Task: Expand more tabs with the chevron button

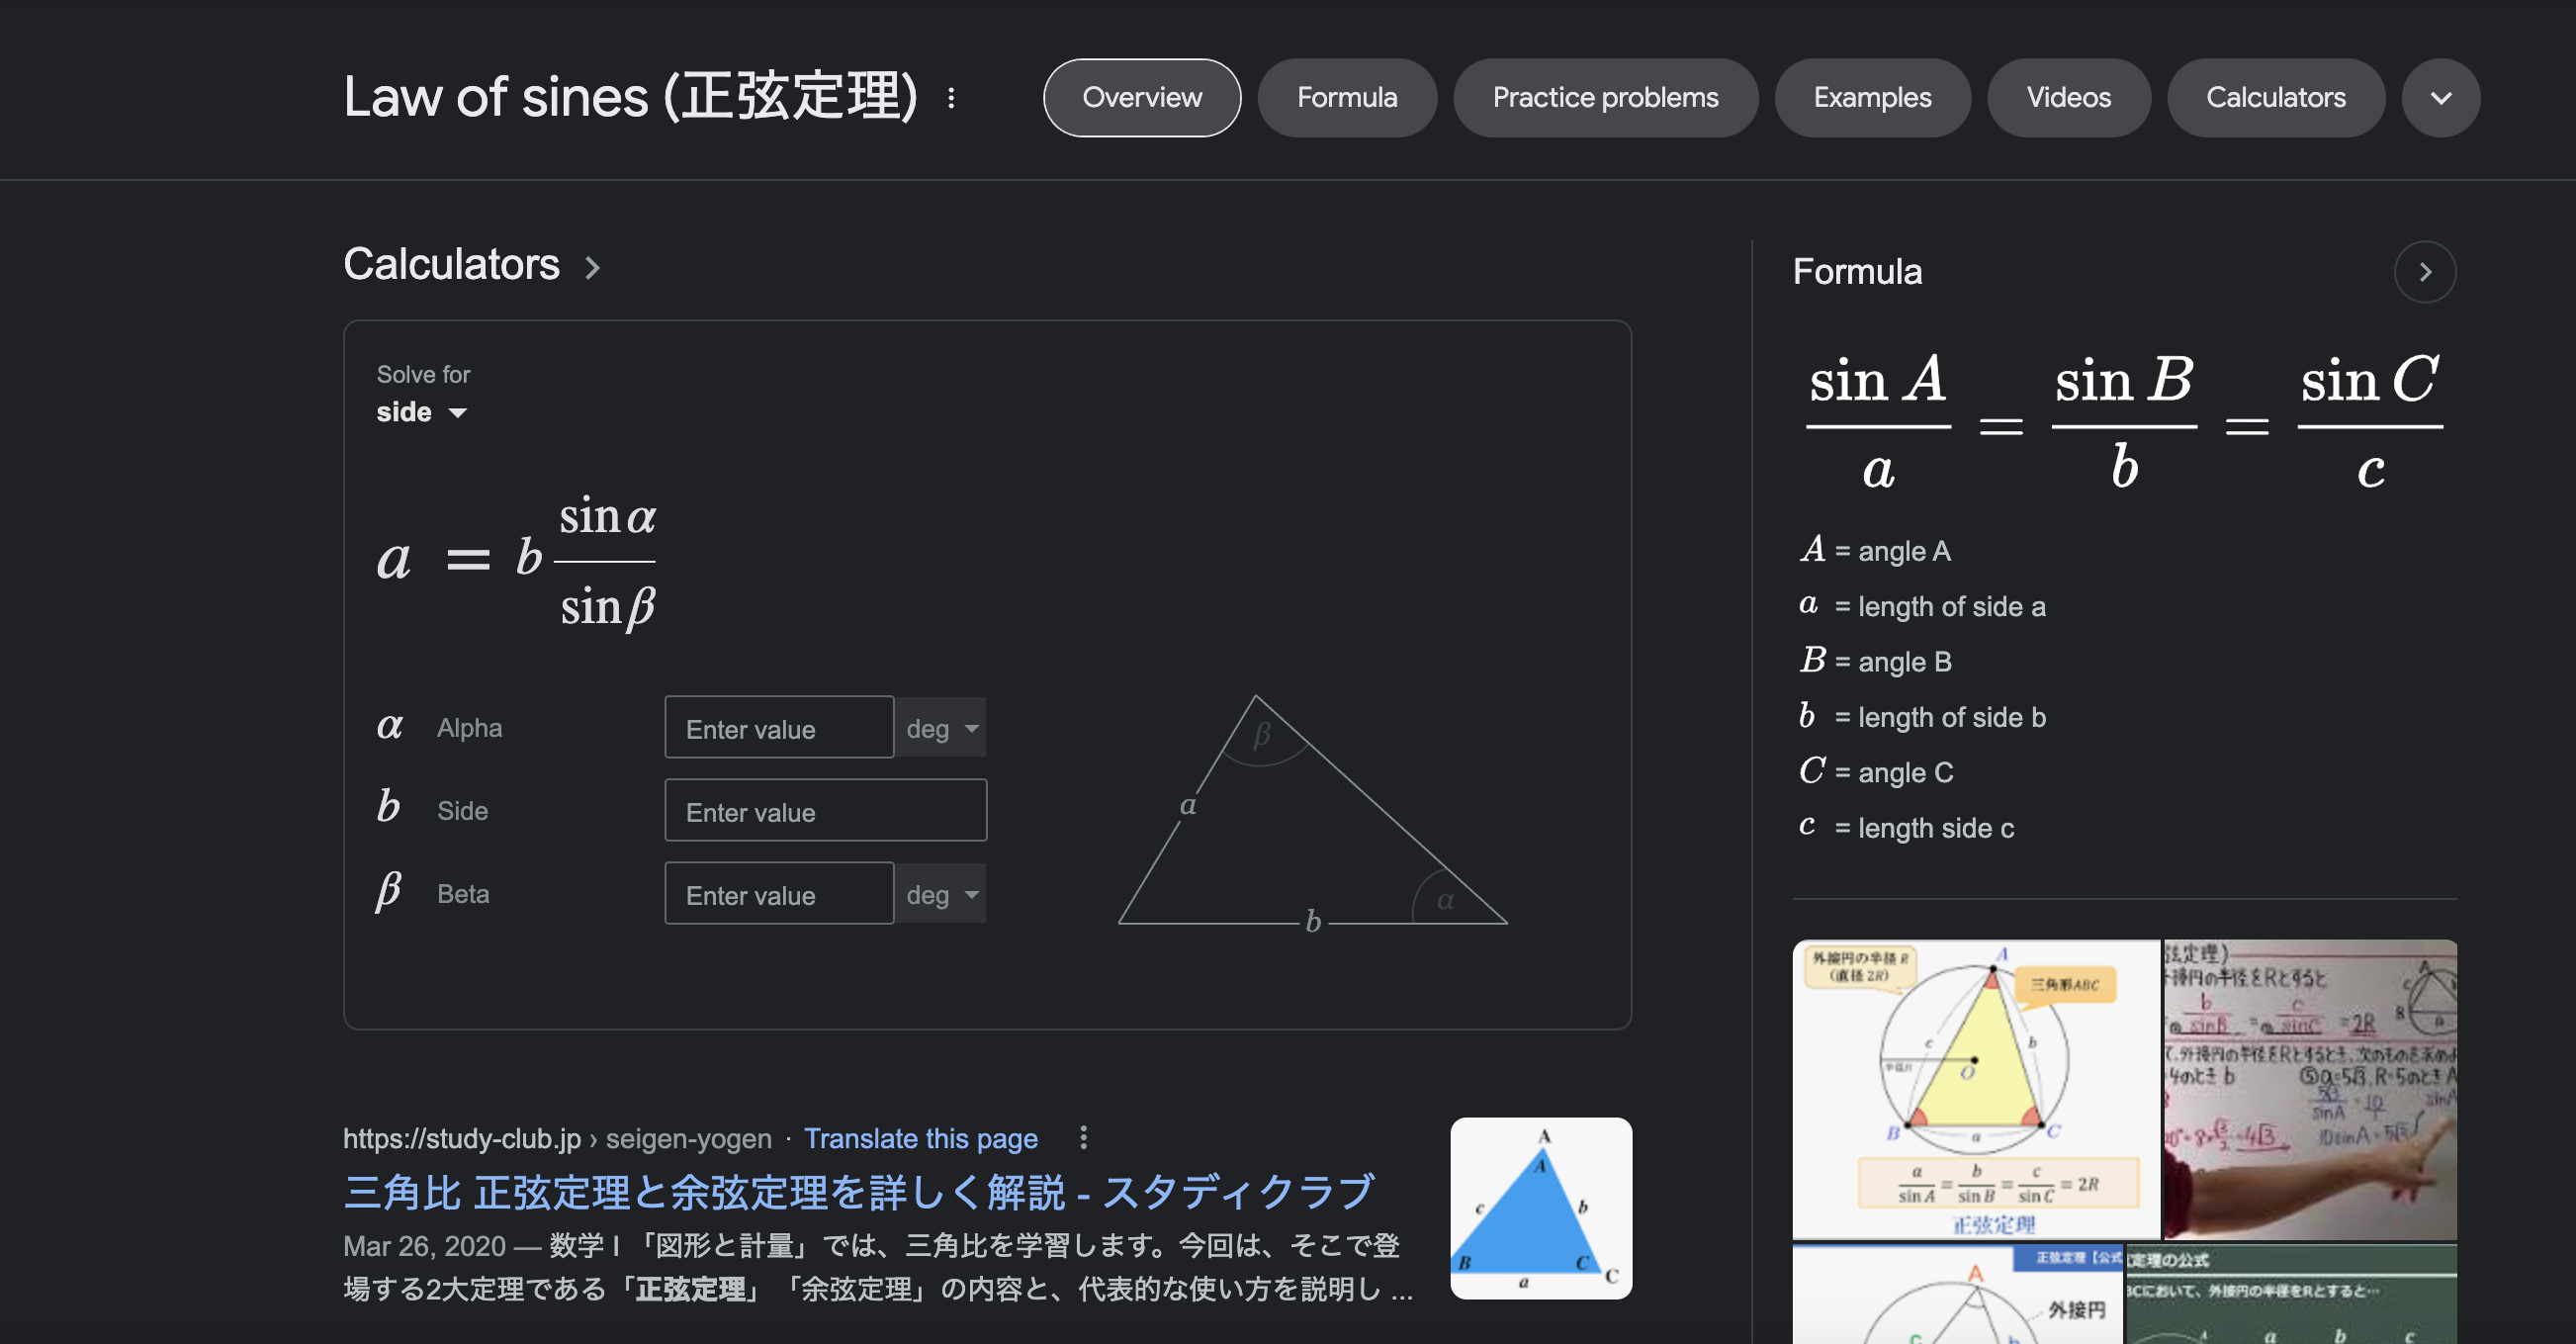Action: pos(2441,98)
